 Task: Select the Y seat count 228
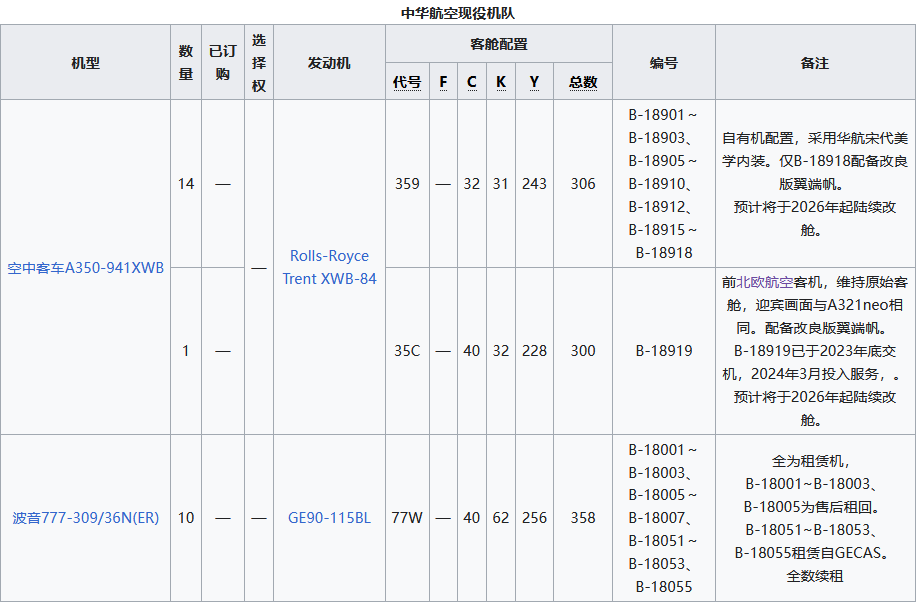coord(535,351)
